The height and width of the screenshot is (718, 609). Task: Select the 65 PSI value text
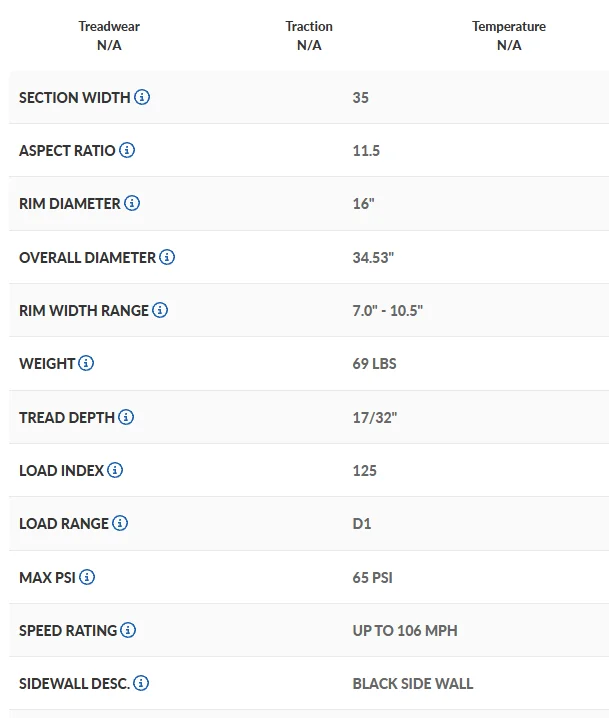[x=375, y=578]
